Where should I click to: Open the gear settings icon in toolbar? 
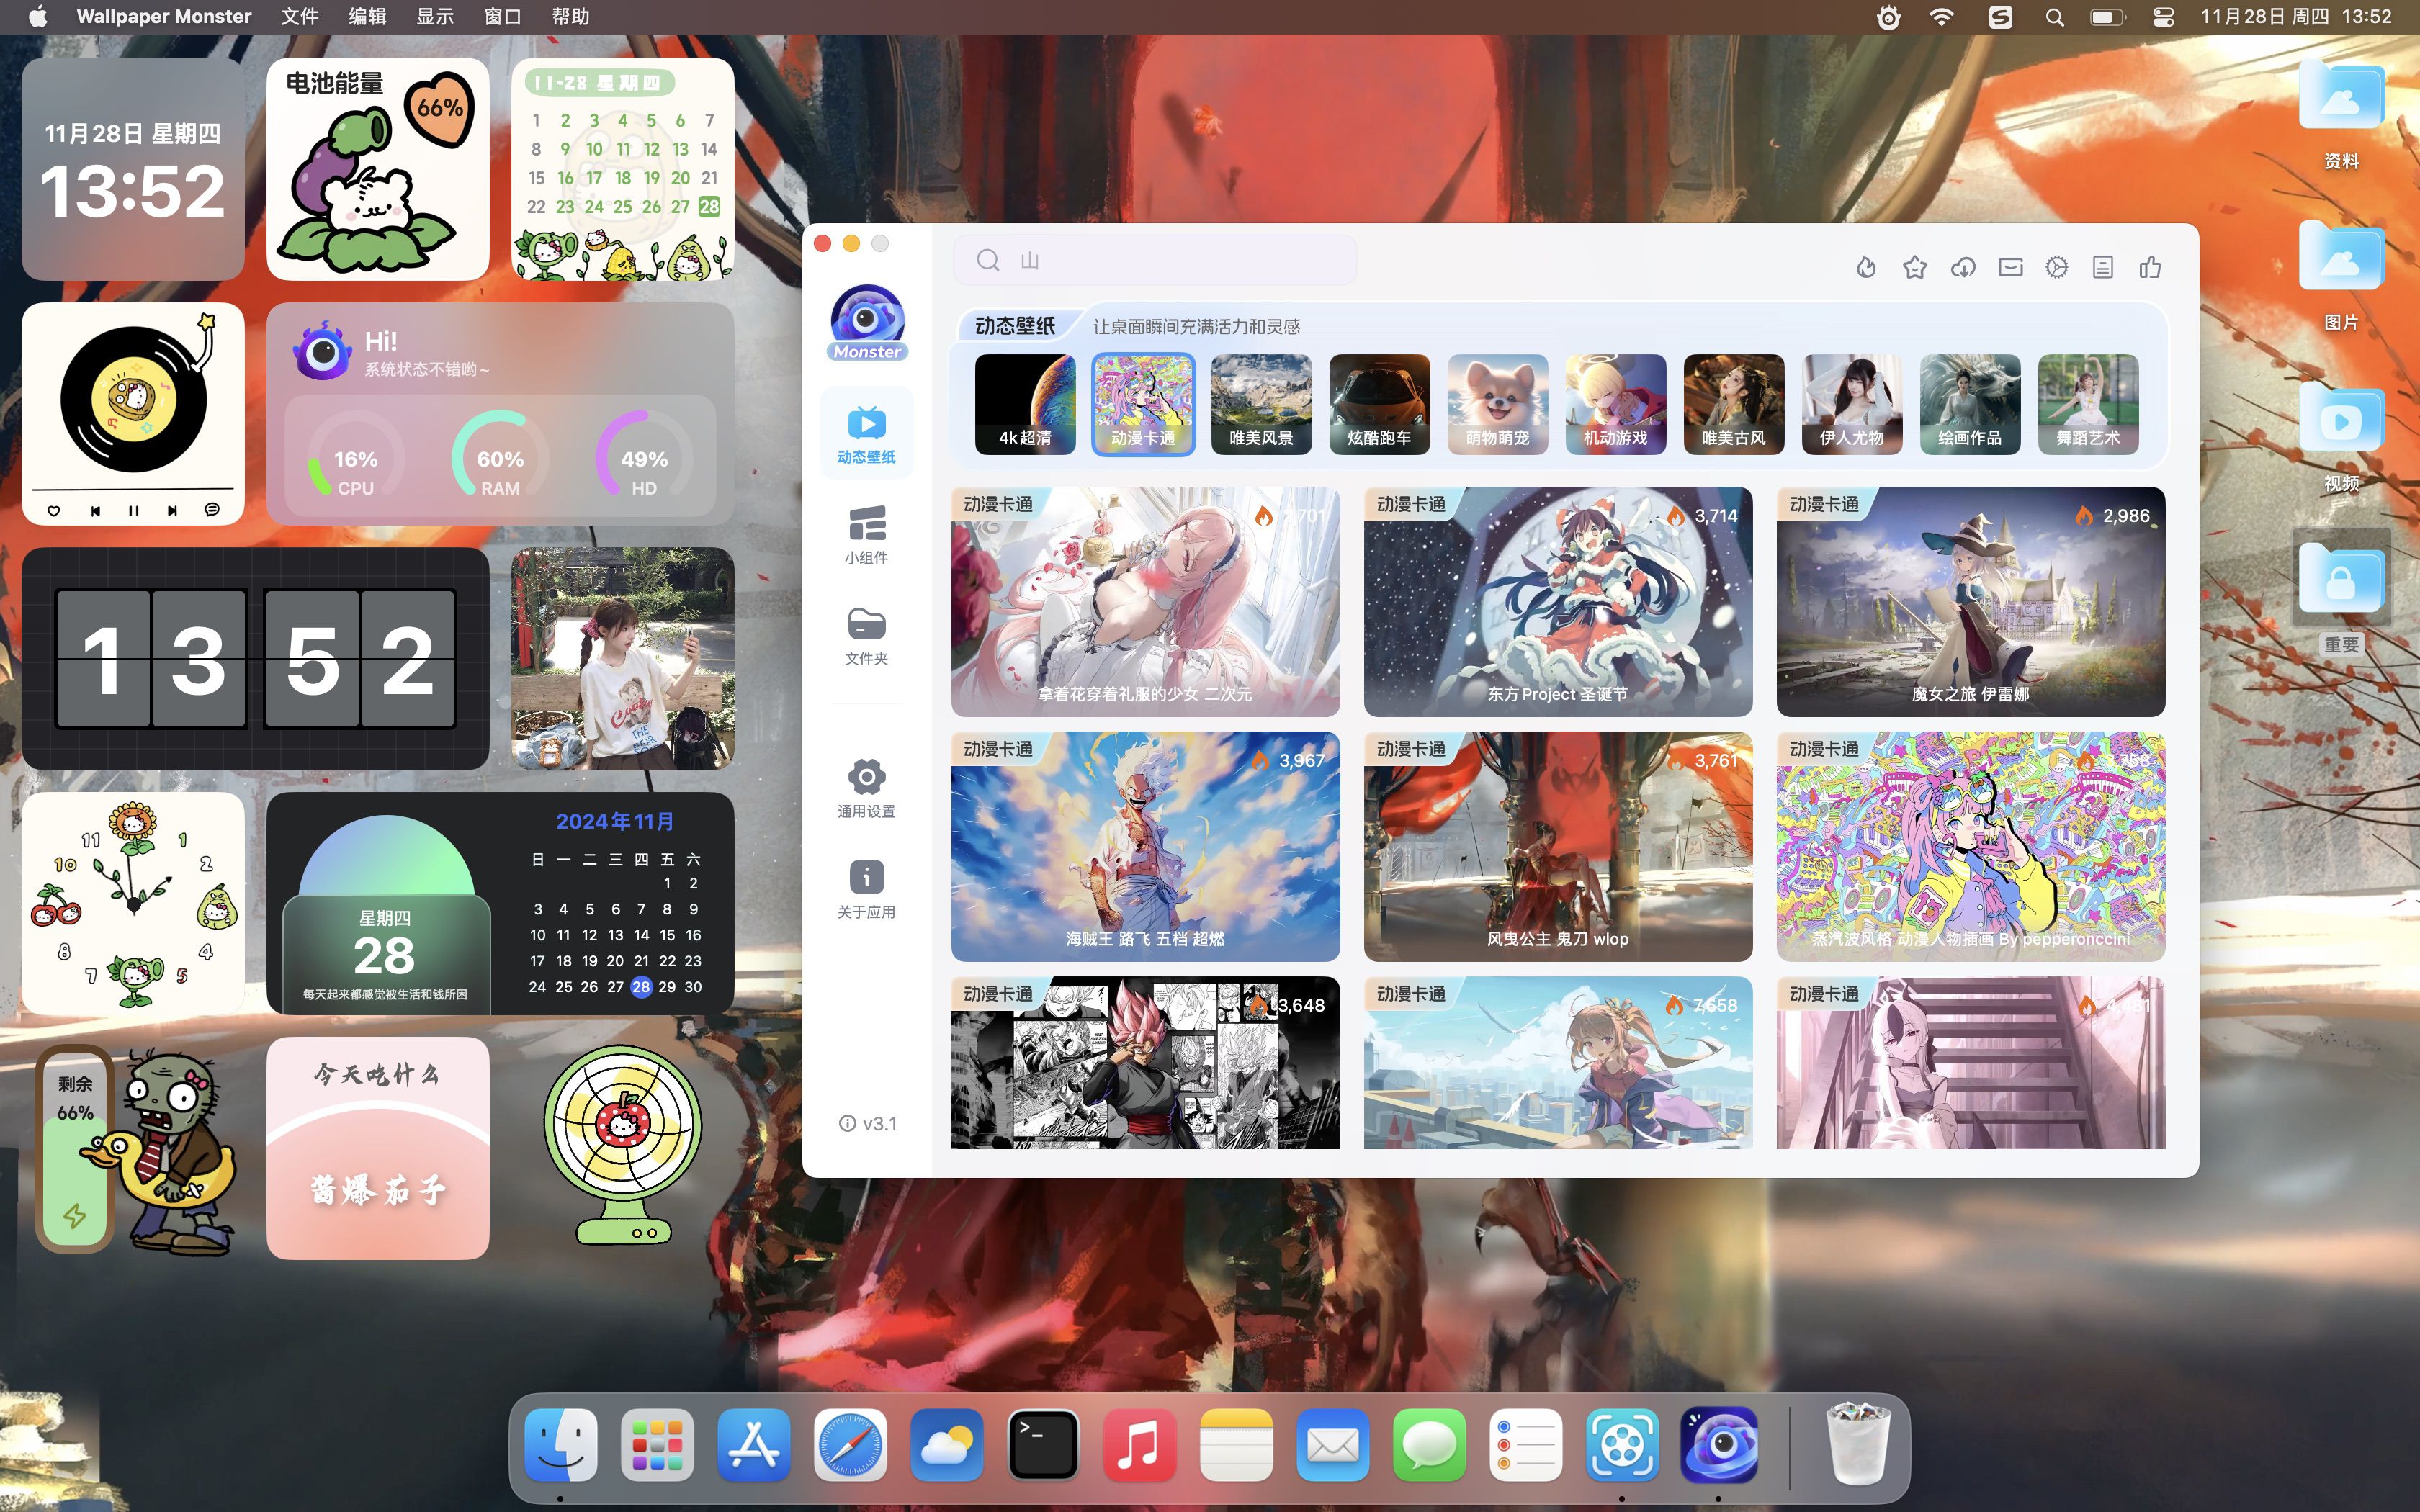pos(2057,267)
